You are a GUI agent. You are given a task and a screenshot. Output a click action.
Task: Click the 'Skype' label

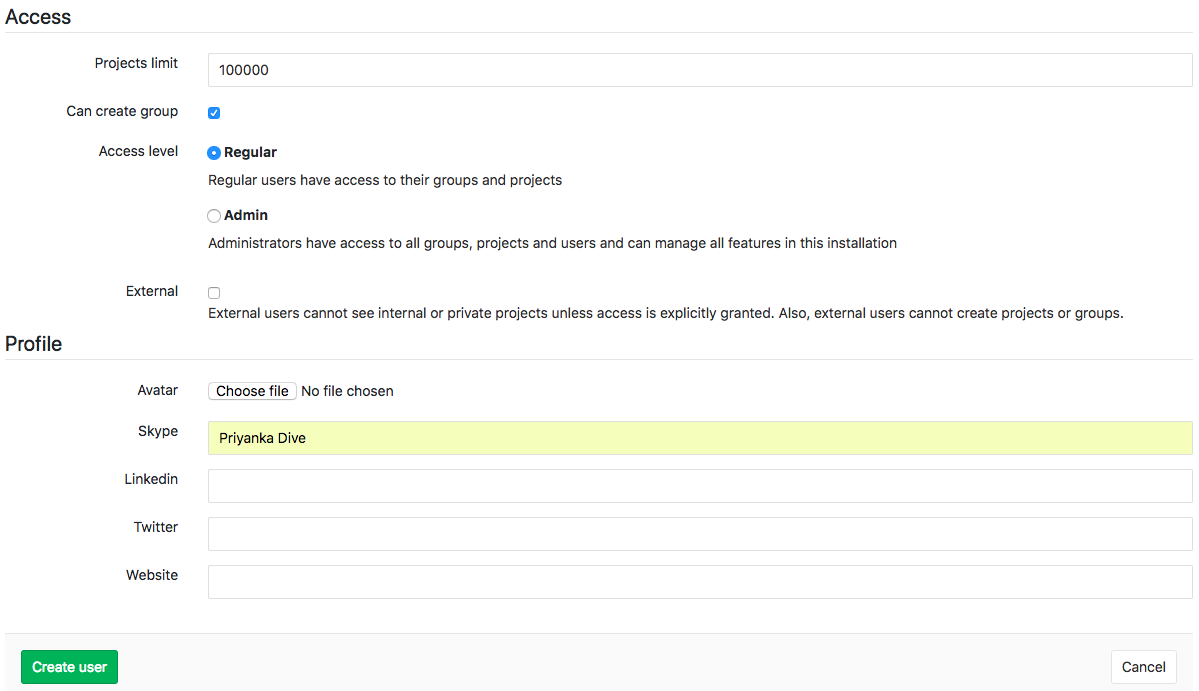point(158,431)
